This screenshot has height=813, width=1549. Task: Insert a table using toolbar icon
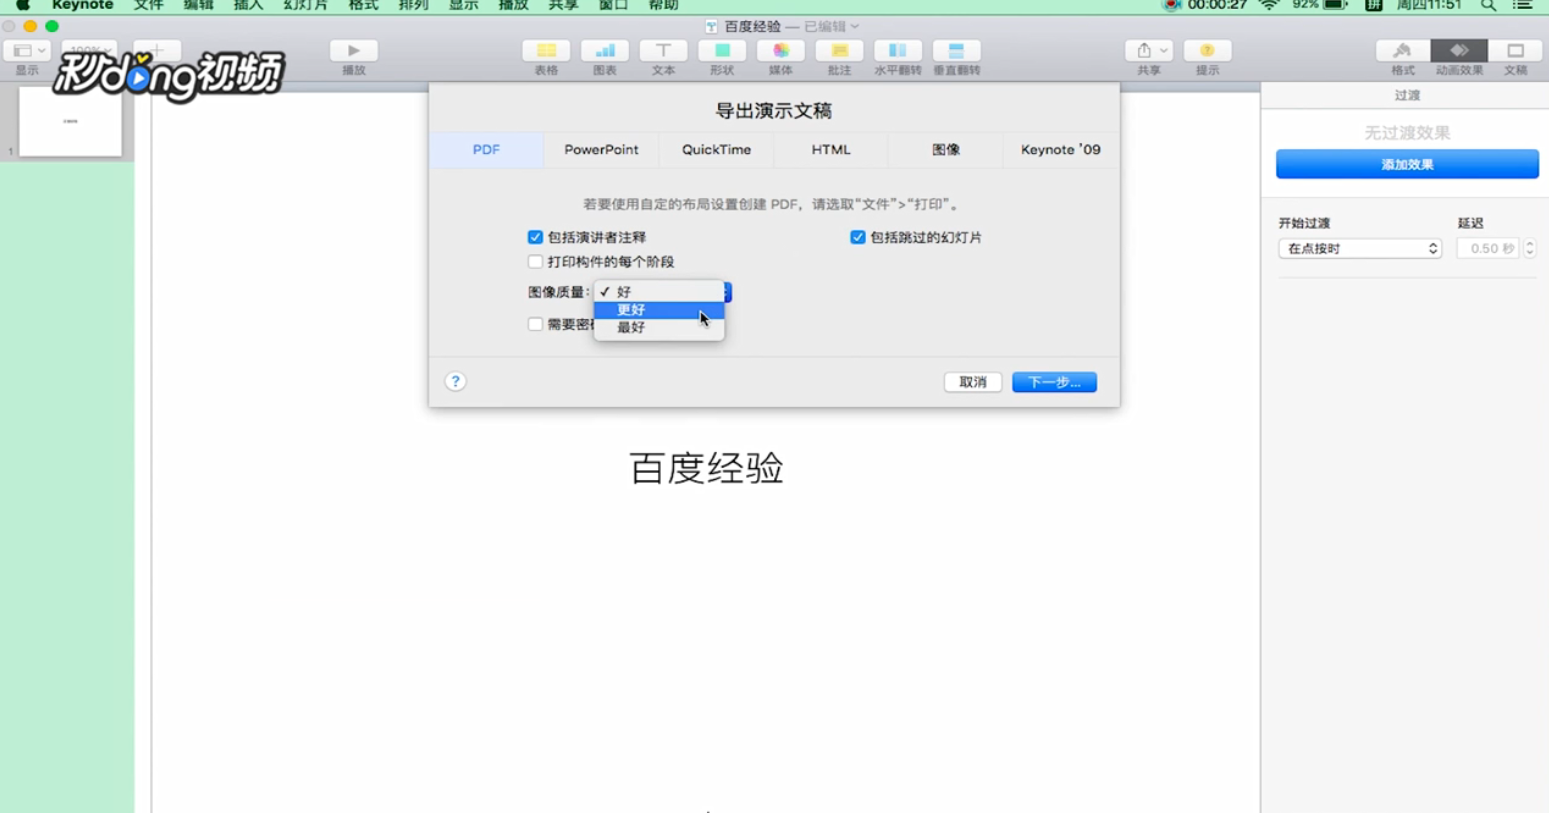coord(546,51)
